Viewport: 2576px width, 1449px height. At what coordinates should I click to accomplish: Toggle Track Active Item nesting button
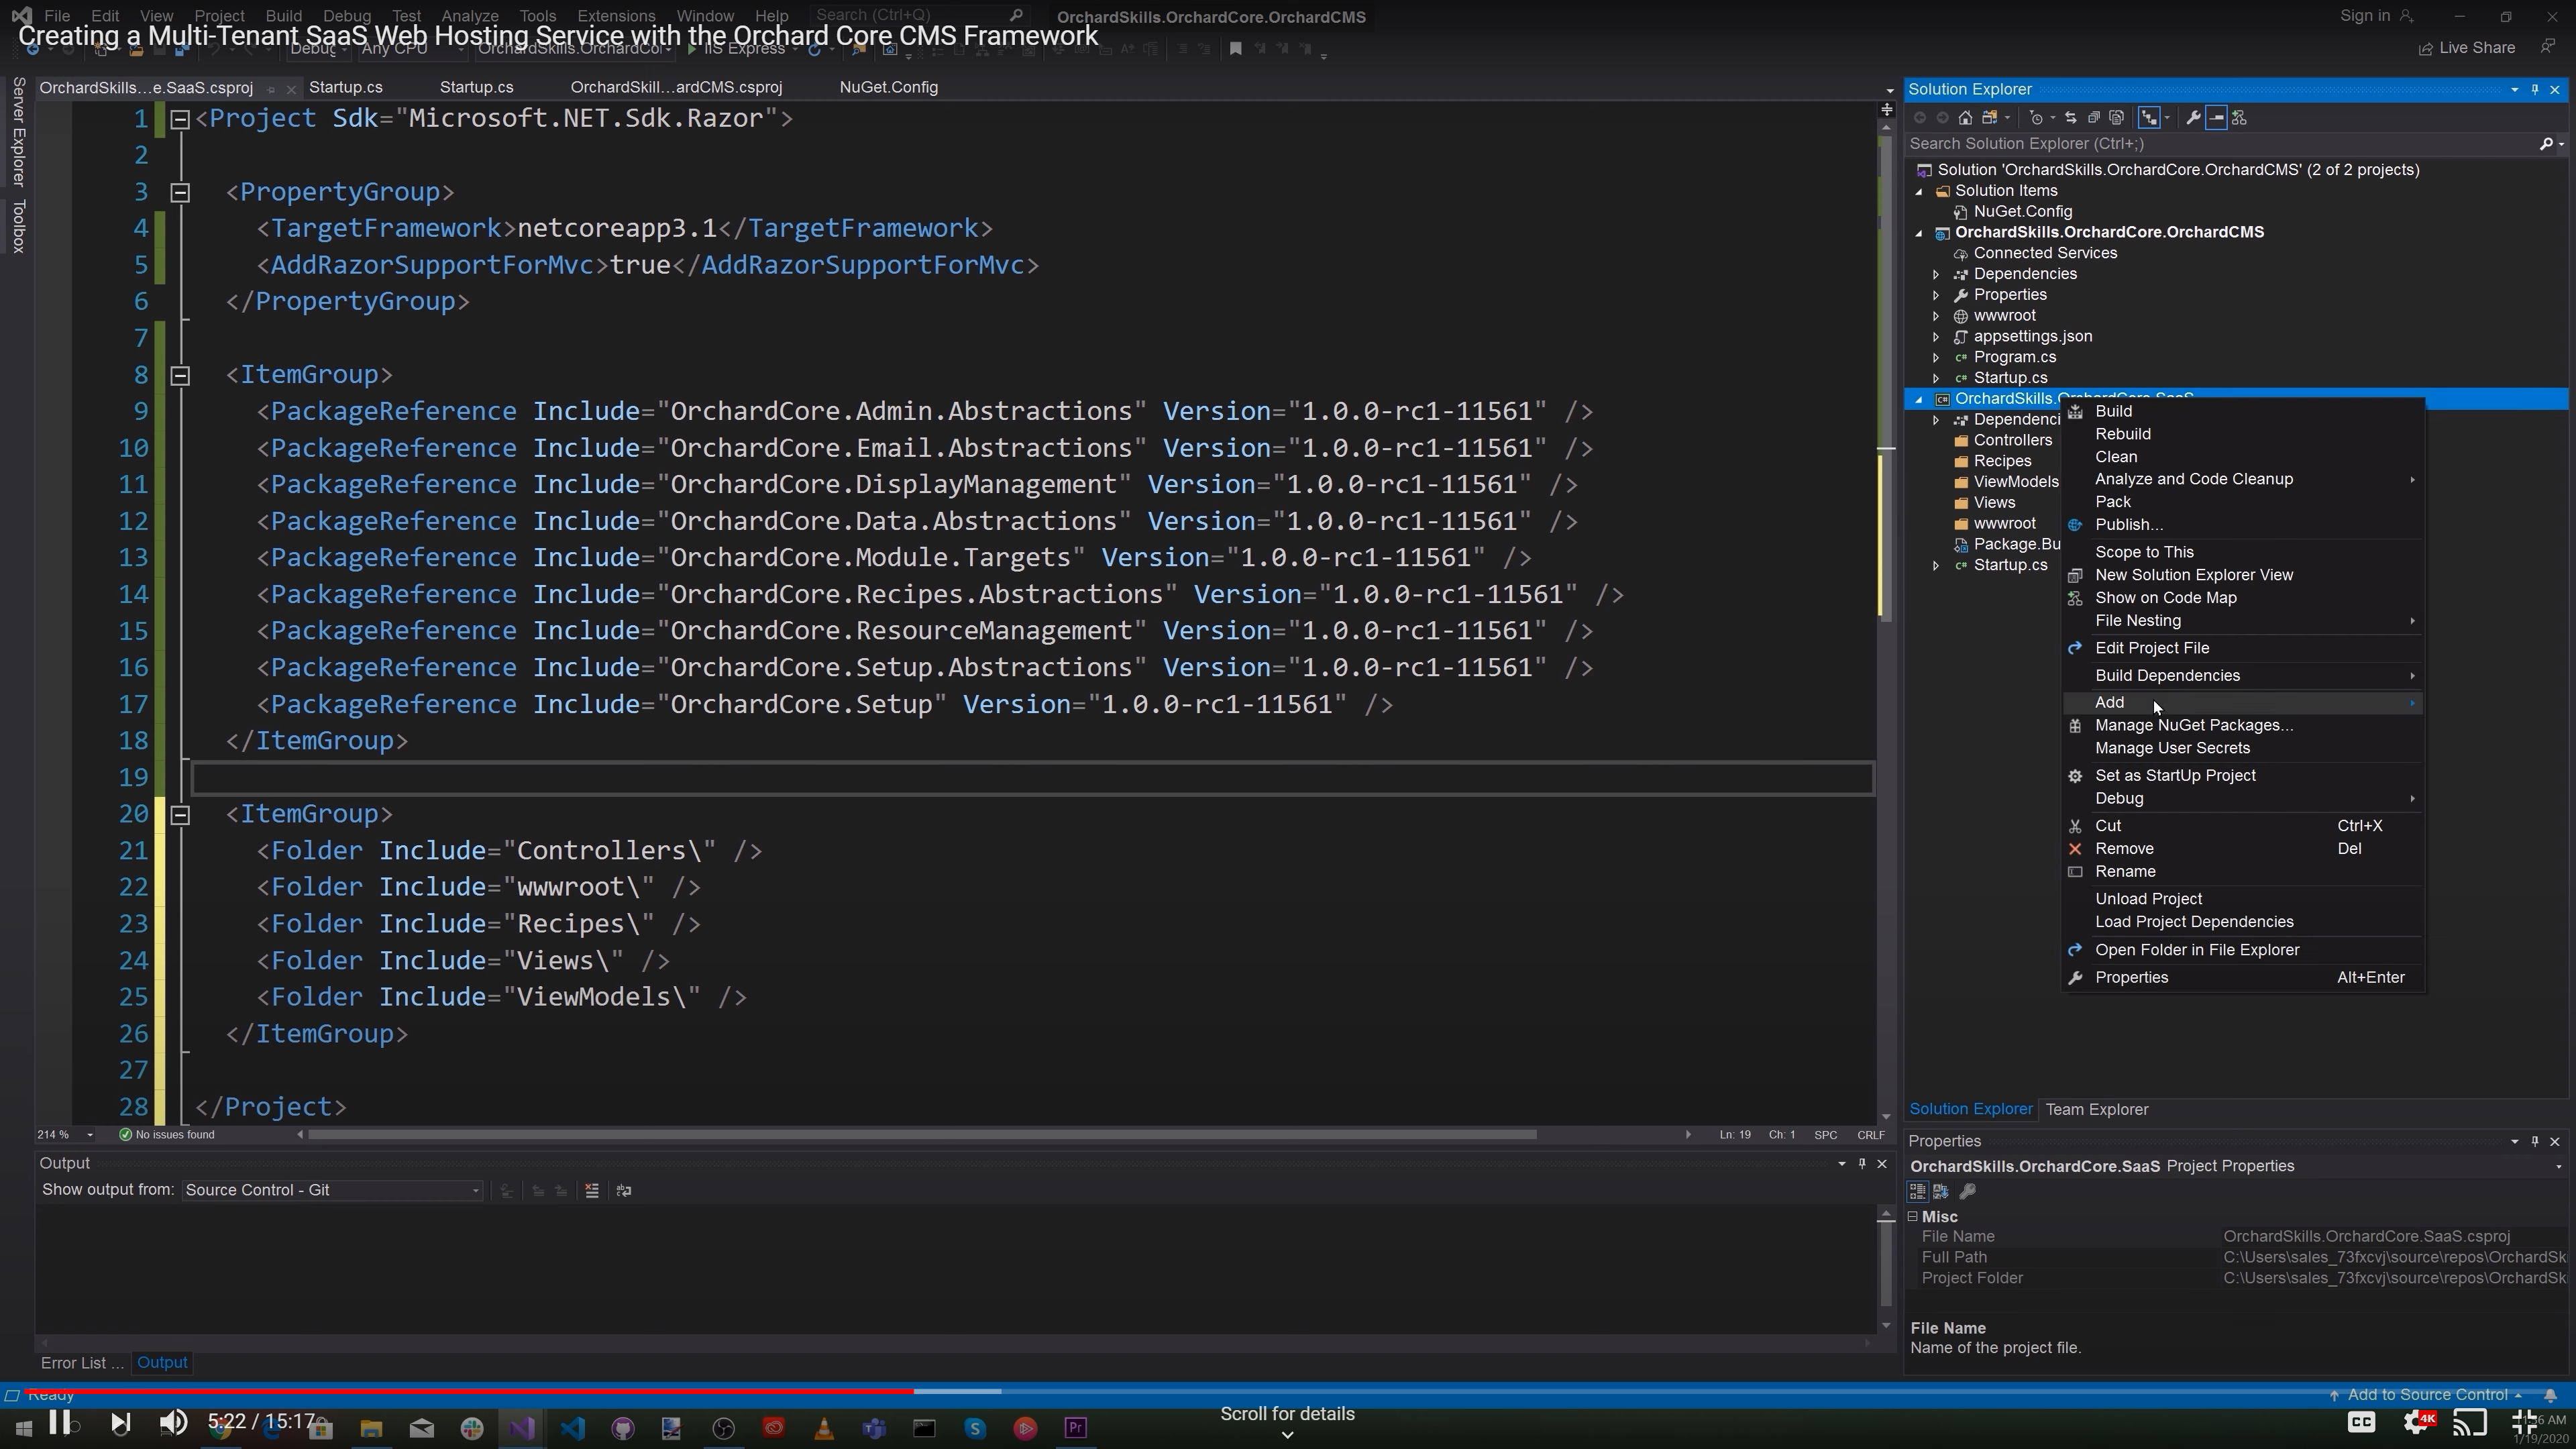click(2149, 118)
